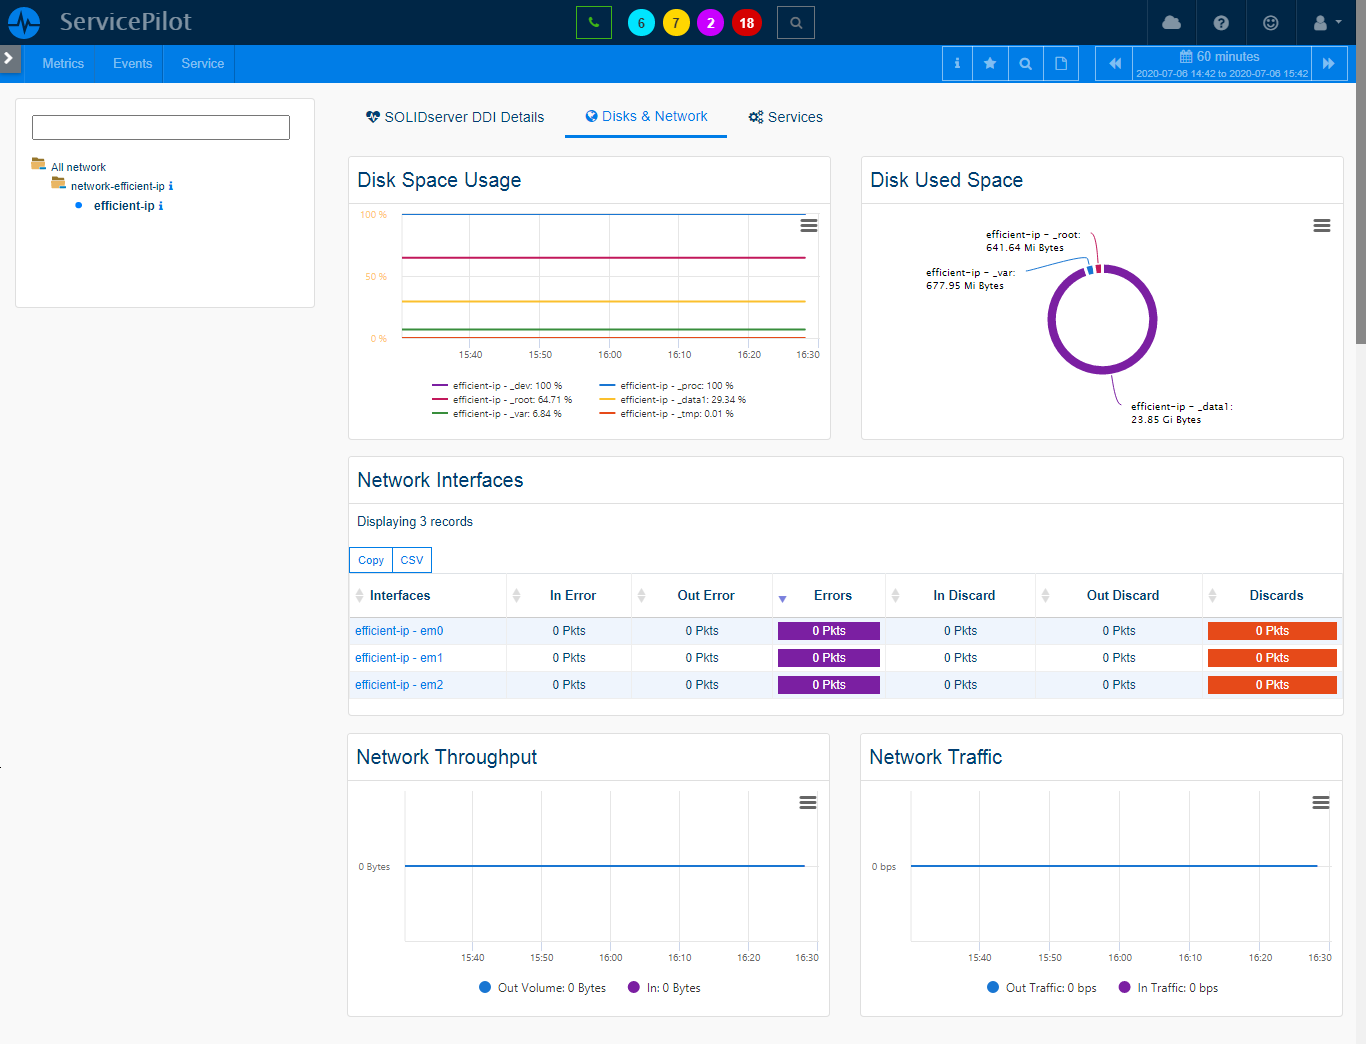Click the red 18 alert counter badge
The width and height of the screenshot is (1366, 1044).
[x=746, y=23]
